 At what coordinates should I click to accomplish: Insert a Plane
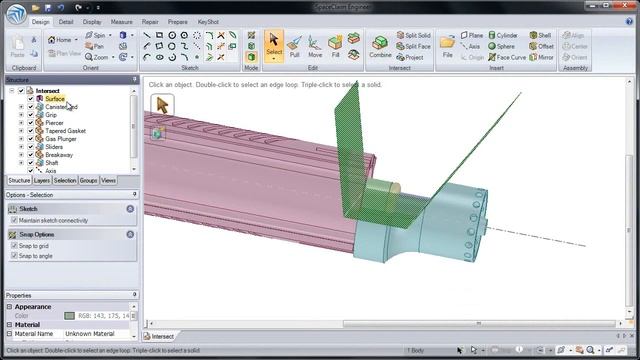472,36
